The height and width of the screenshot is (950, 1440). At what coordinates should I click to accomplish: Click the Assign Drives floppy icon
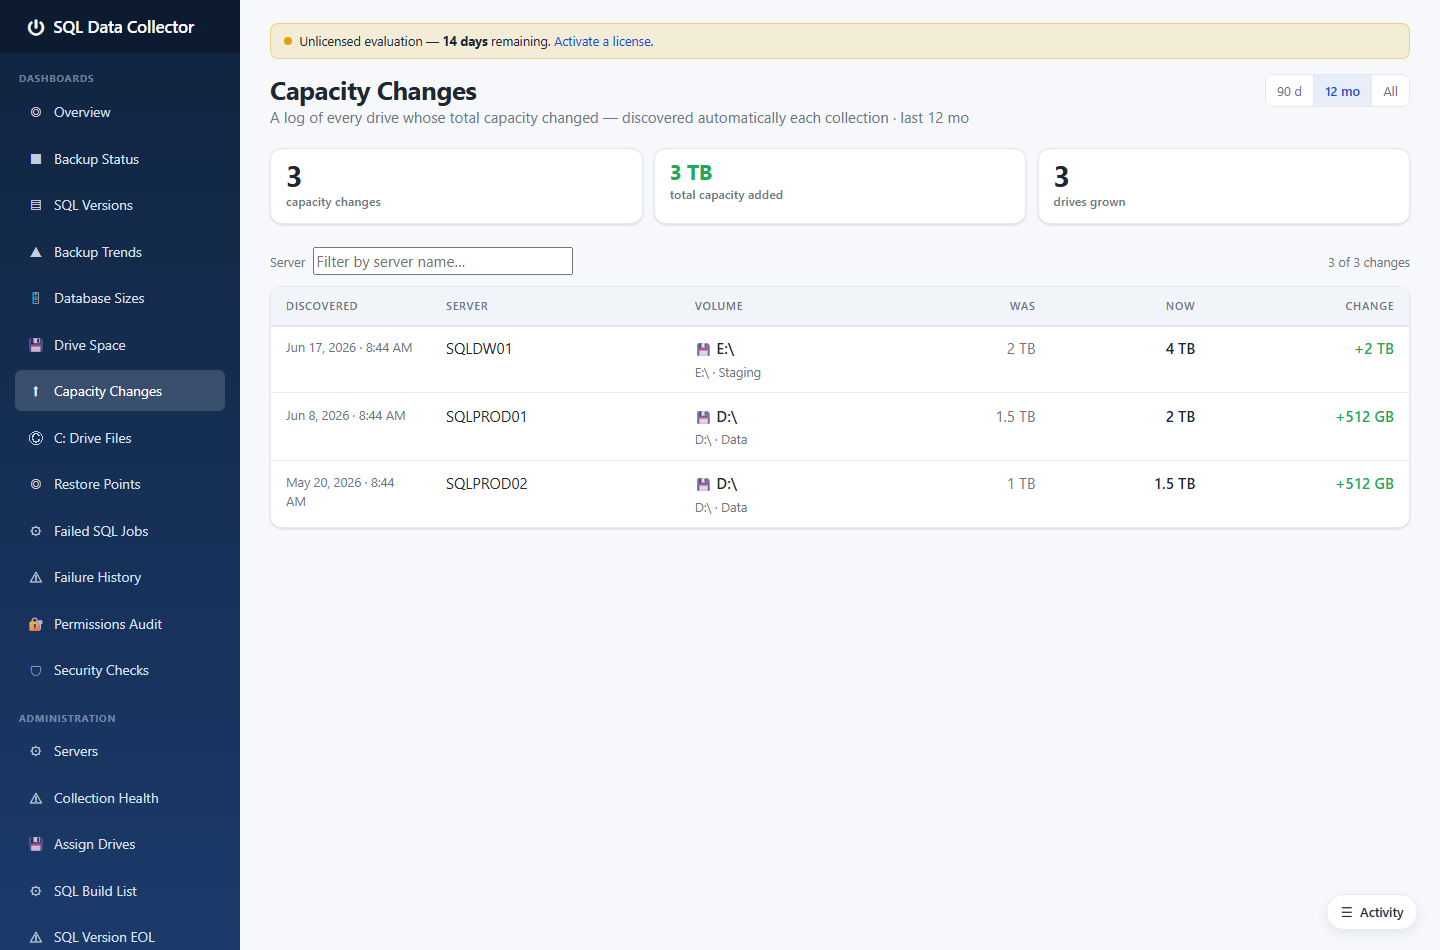pos(36,844)
